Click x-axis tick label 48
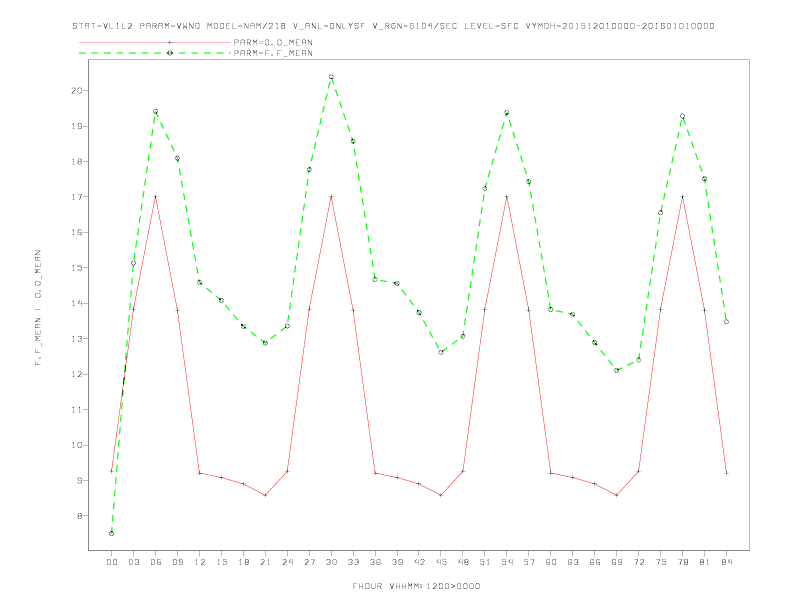Image resolution: width=792 pixels, height=612 pixels. (463, 562)
